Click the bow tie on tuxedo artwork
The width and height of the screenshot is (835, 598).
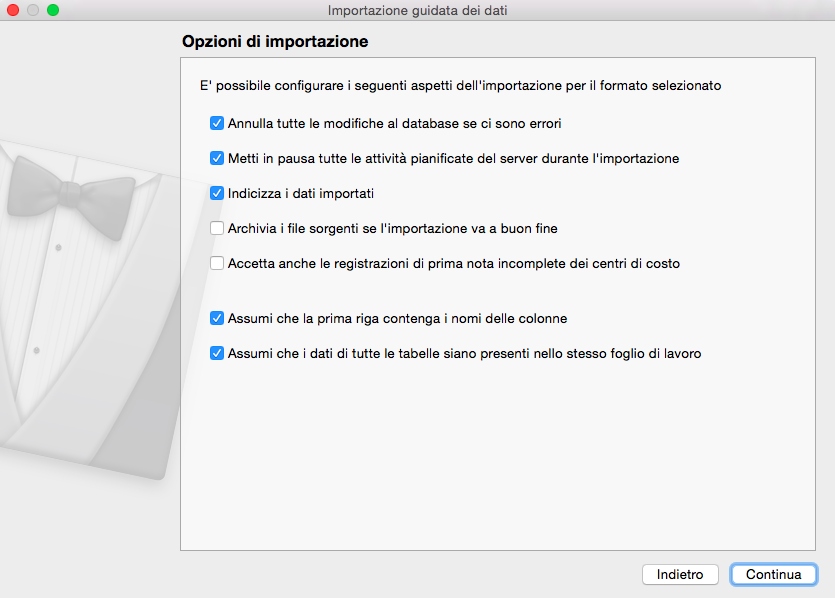click(70, 189)
